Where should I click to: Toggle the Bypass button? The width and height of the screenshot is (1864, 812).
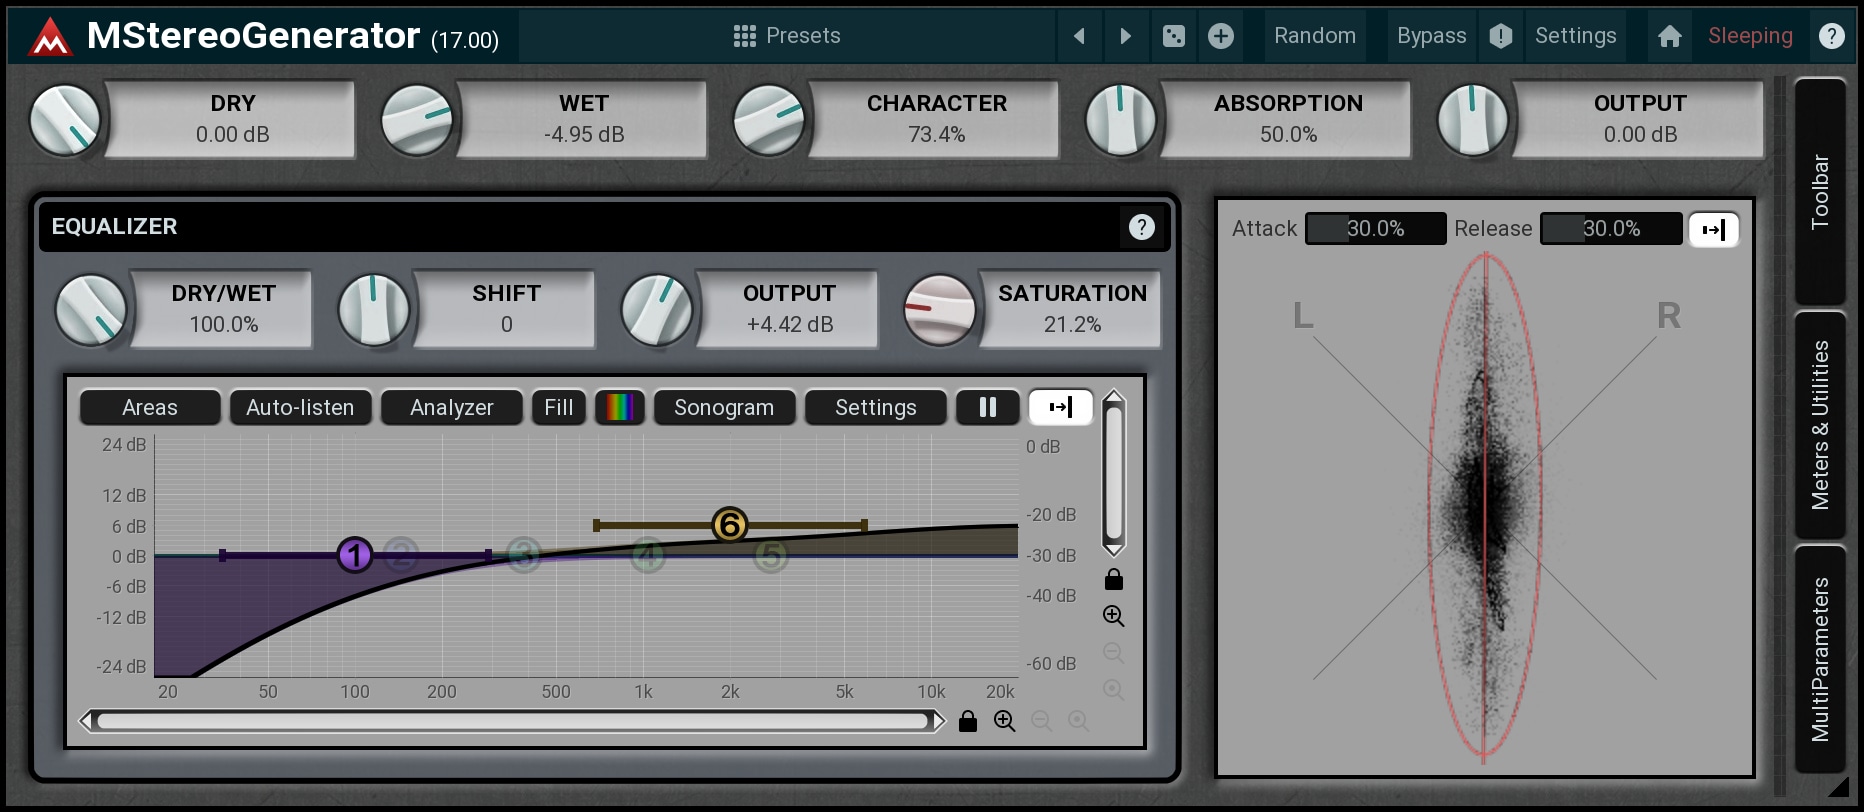click(1431, 36)
